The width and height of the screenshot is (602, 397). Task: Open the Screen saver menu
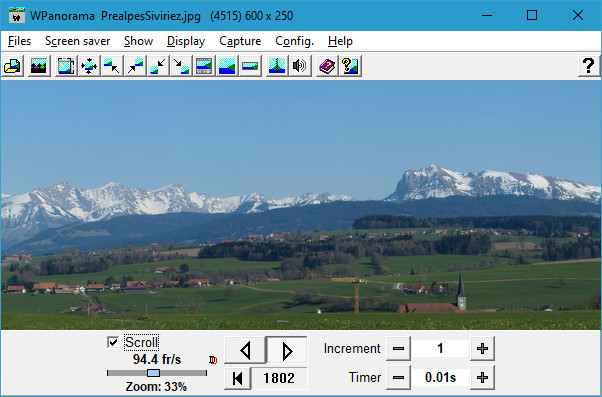(78, 41)
